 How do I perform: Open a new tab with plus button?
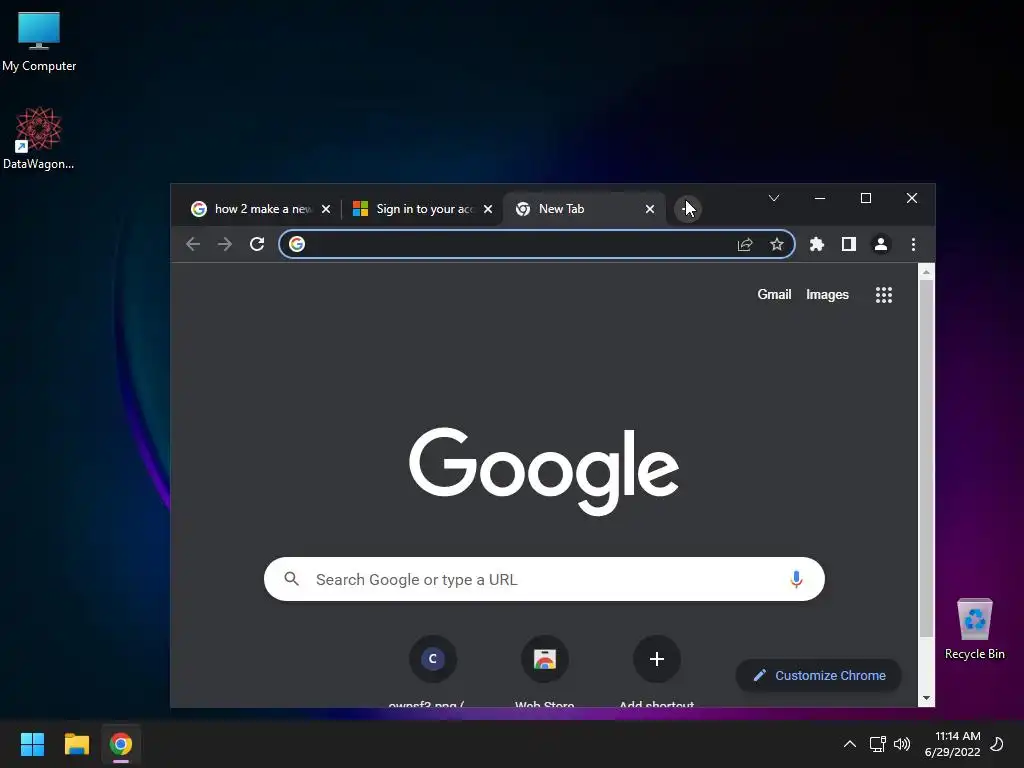tap(687, 209)
